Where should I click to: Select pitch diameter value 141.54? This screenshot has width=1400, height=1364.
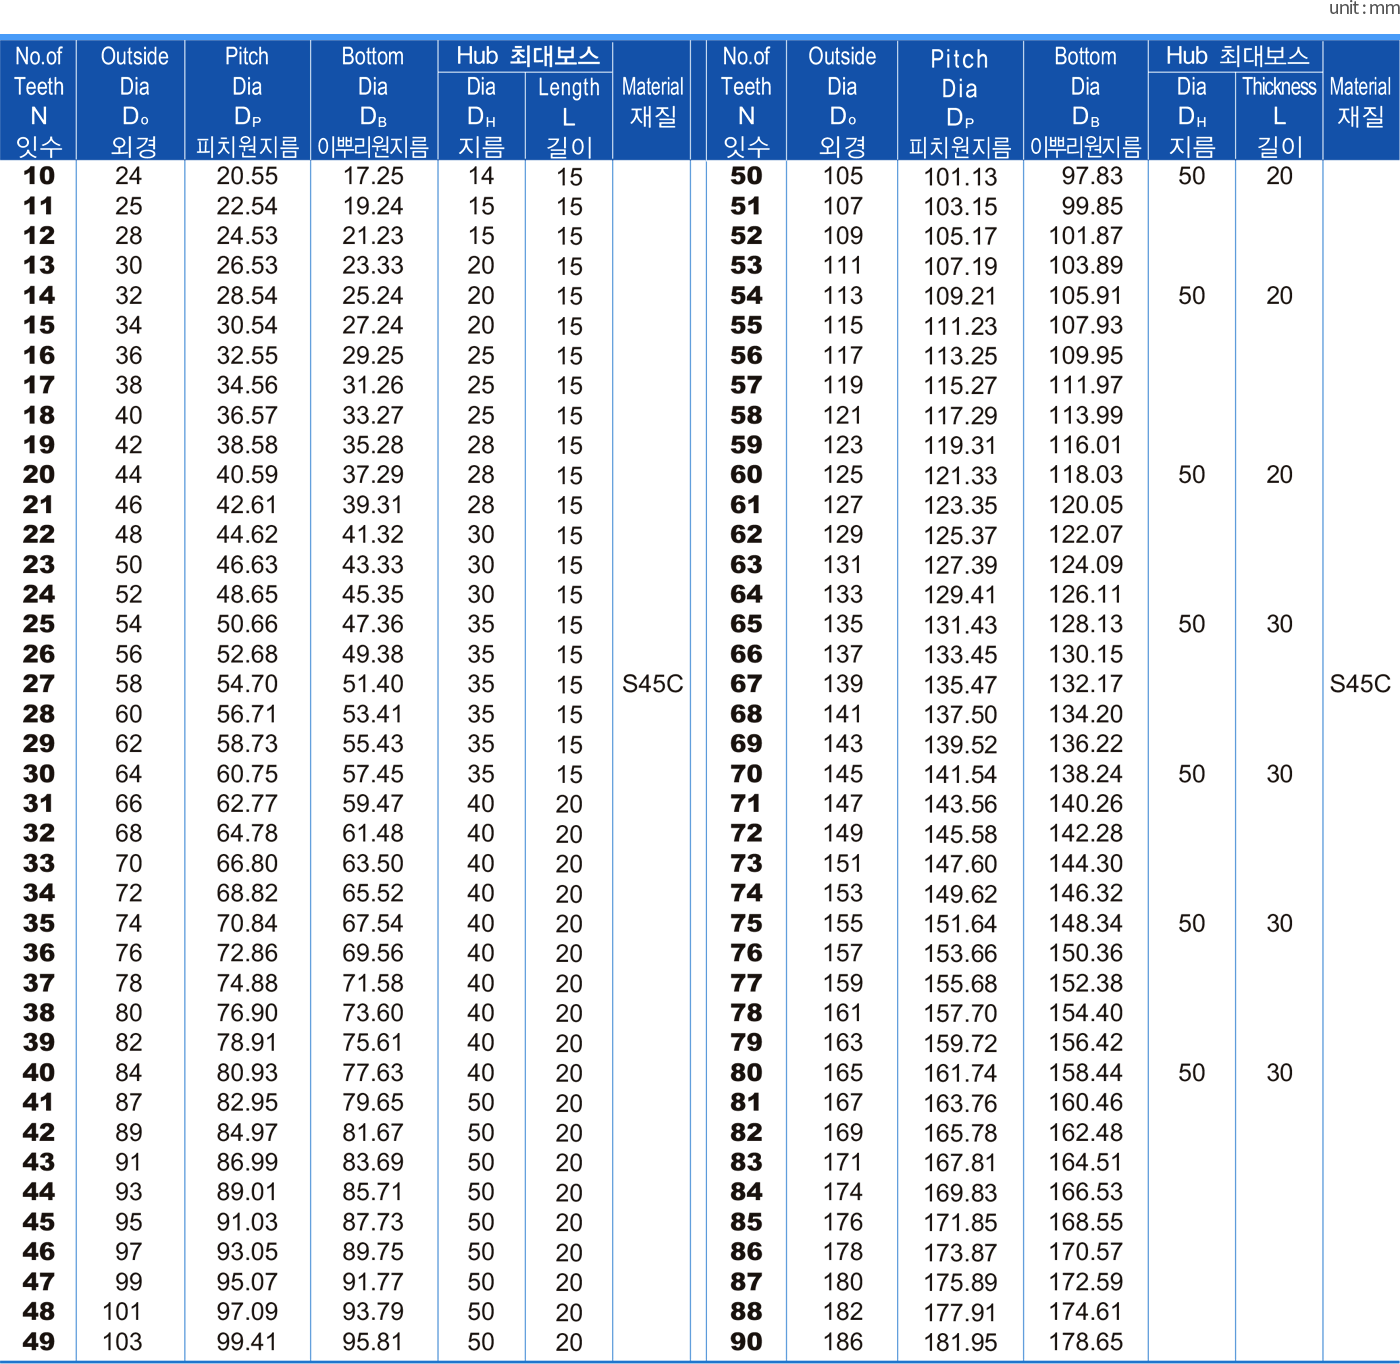pyautogui.click(x=960, y=775)
